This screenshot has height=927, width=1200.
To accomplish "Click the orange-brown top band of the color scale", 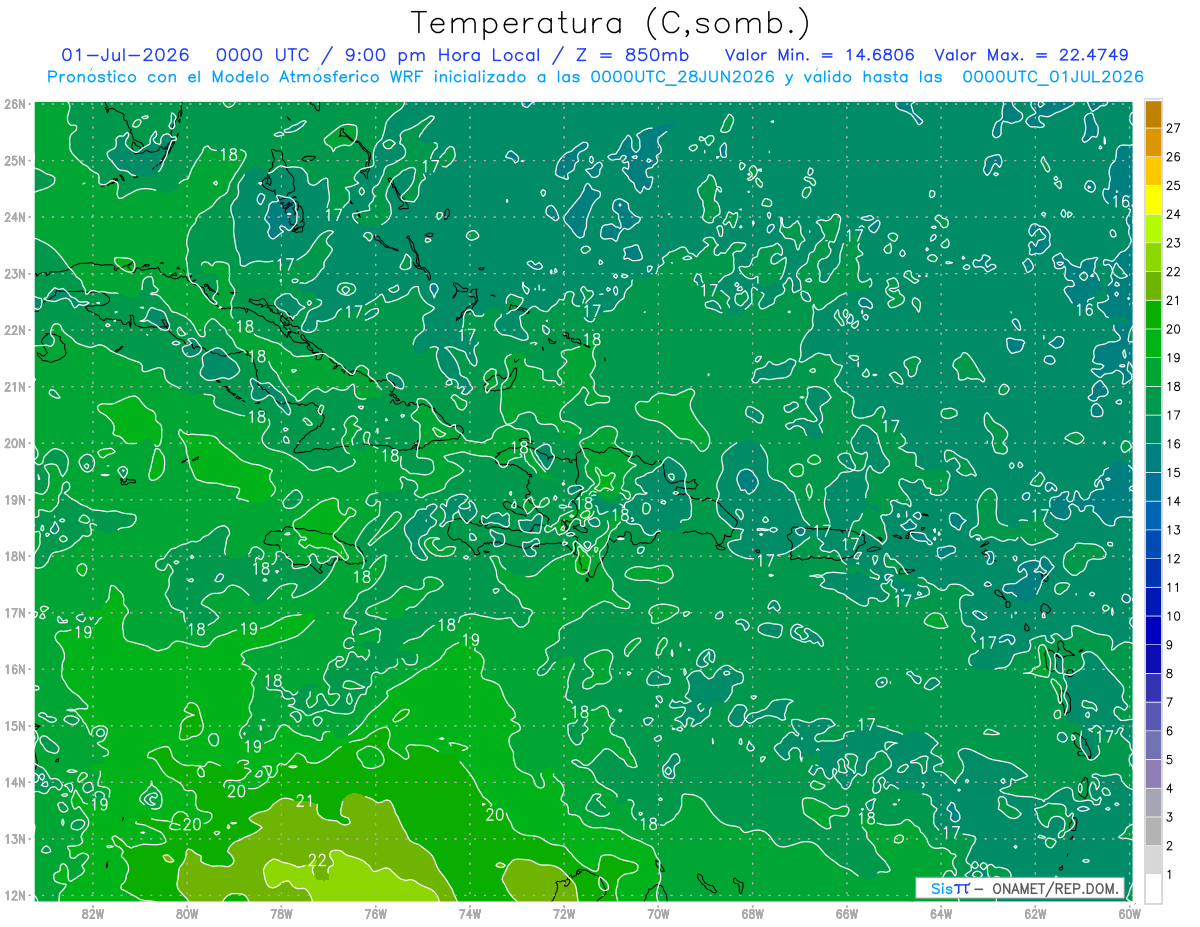I will tap(1153, 113).
